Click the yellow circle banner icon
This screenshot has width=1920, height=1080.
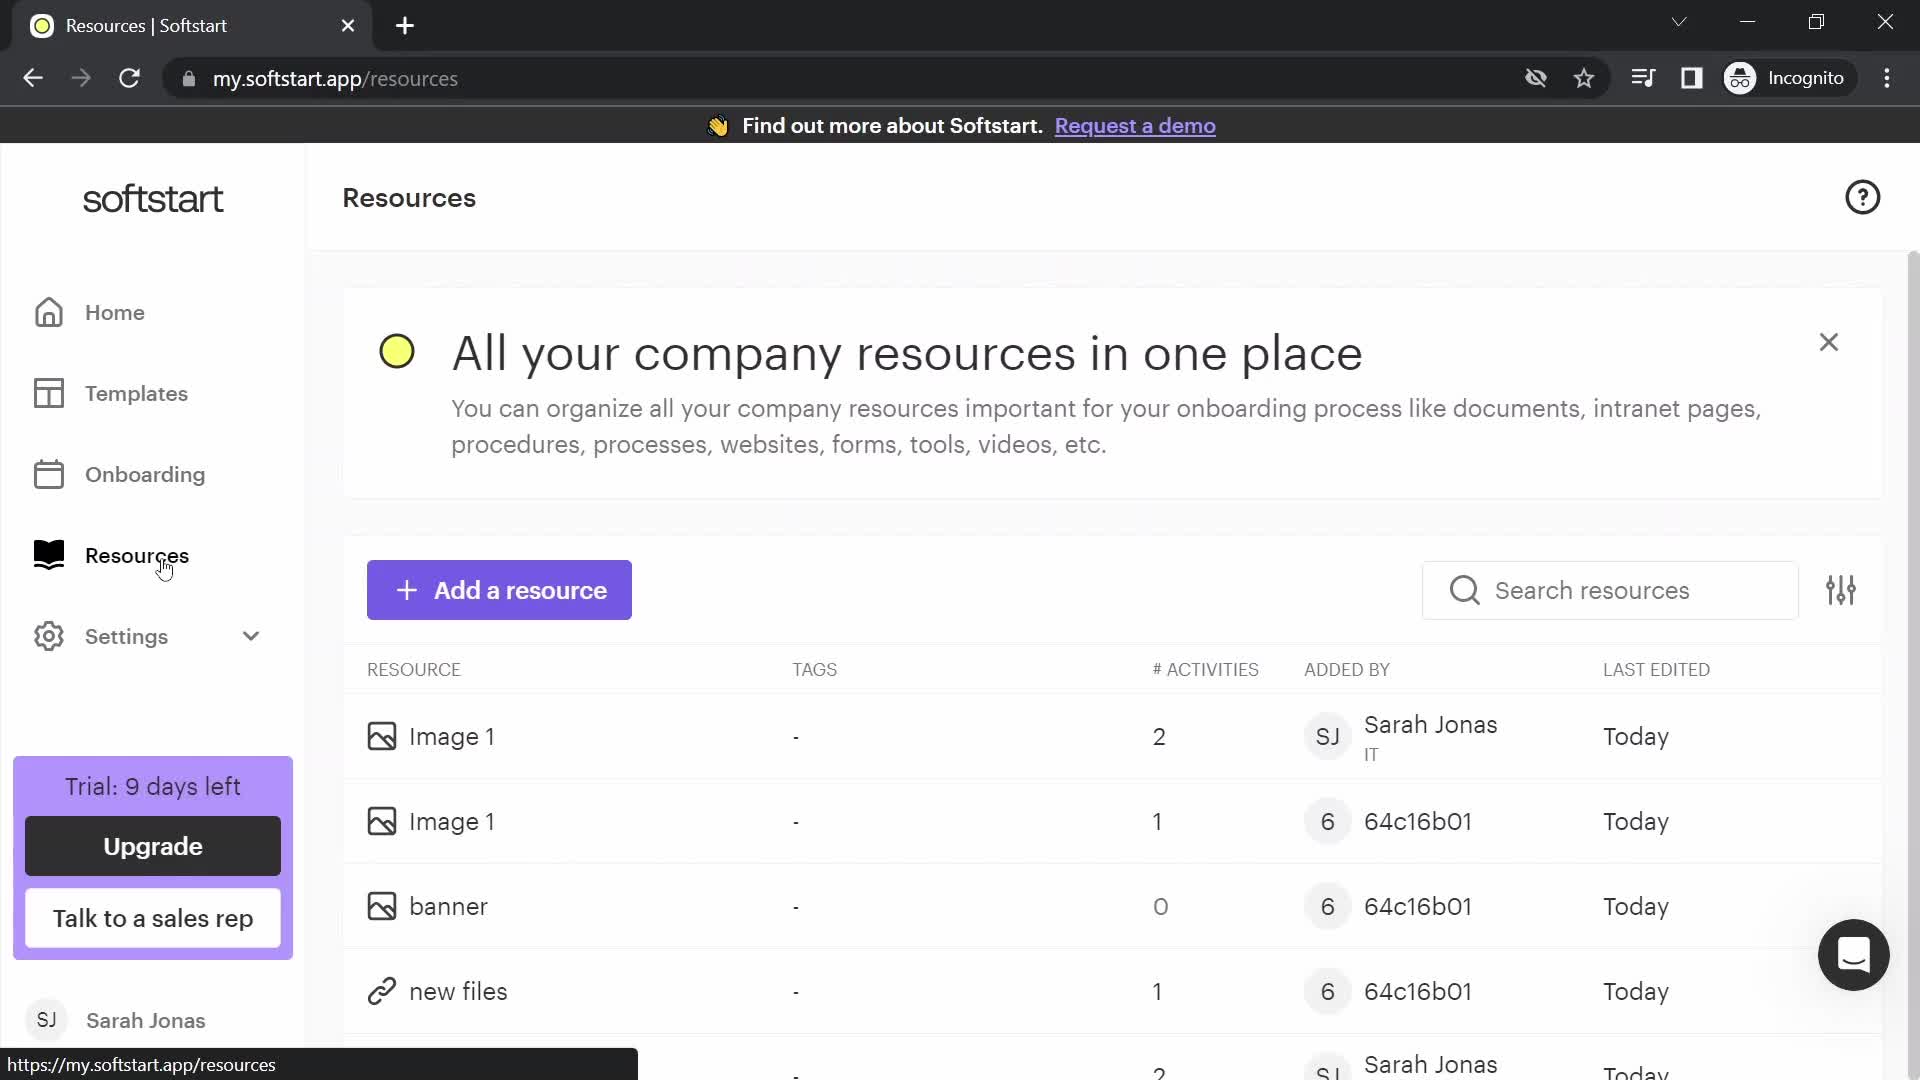[397, 351]
